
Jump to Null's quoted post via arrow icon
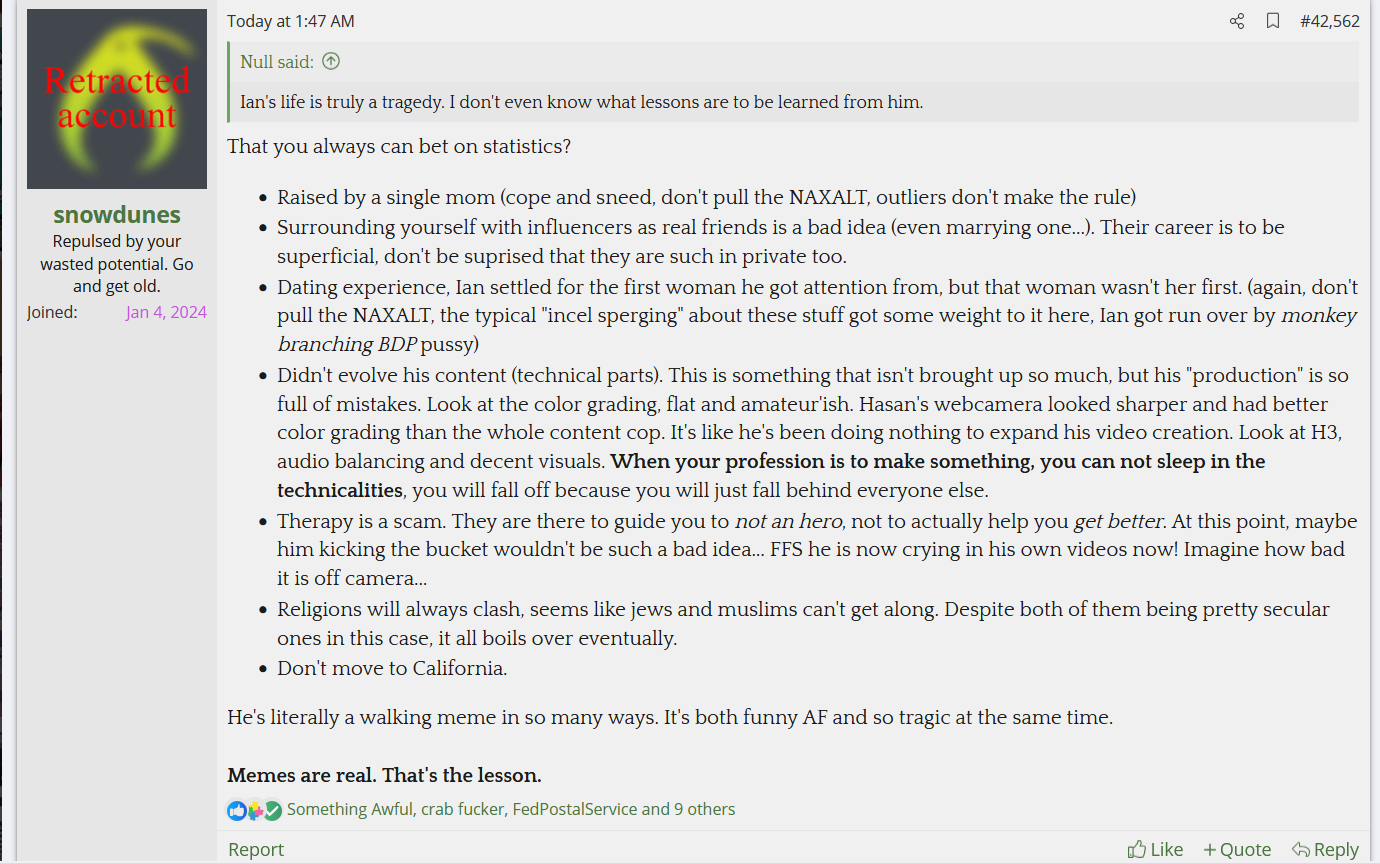(331, 61)
